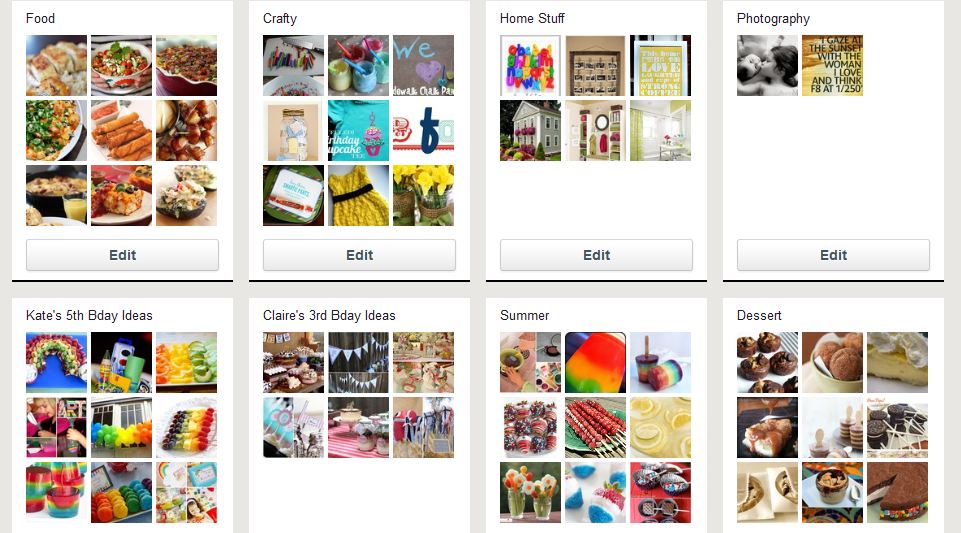Click Edit button under Home Stuff board

(596, 255)
